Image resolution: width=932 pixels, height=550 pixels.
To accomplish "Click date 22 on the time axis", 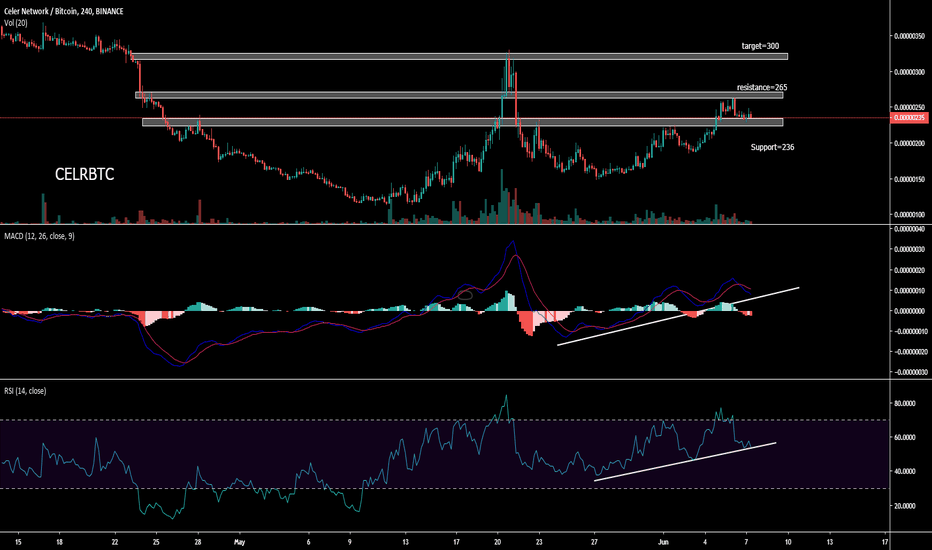I will point(115,542).
